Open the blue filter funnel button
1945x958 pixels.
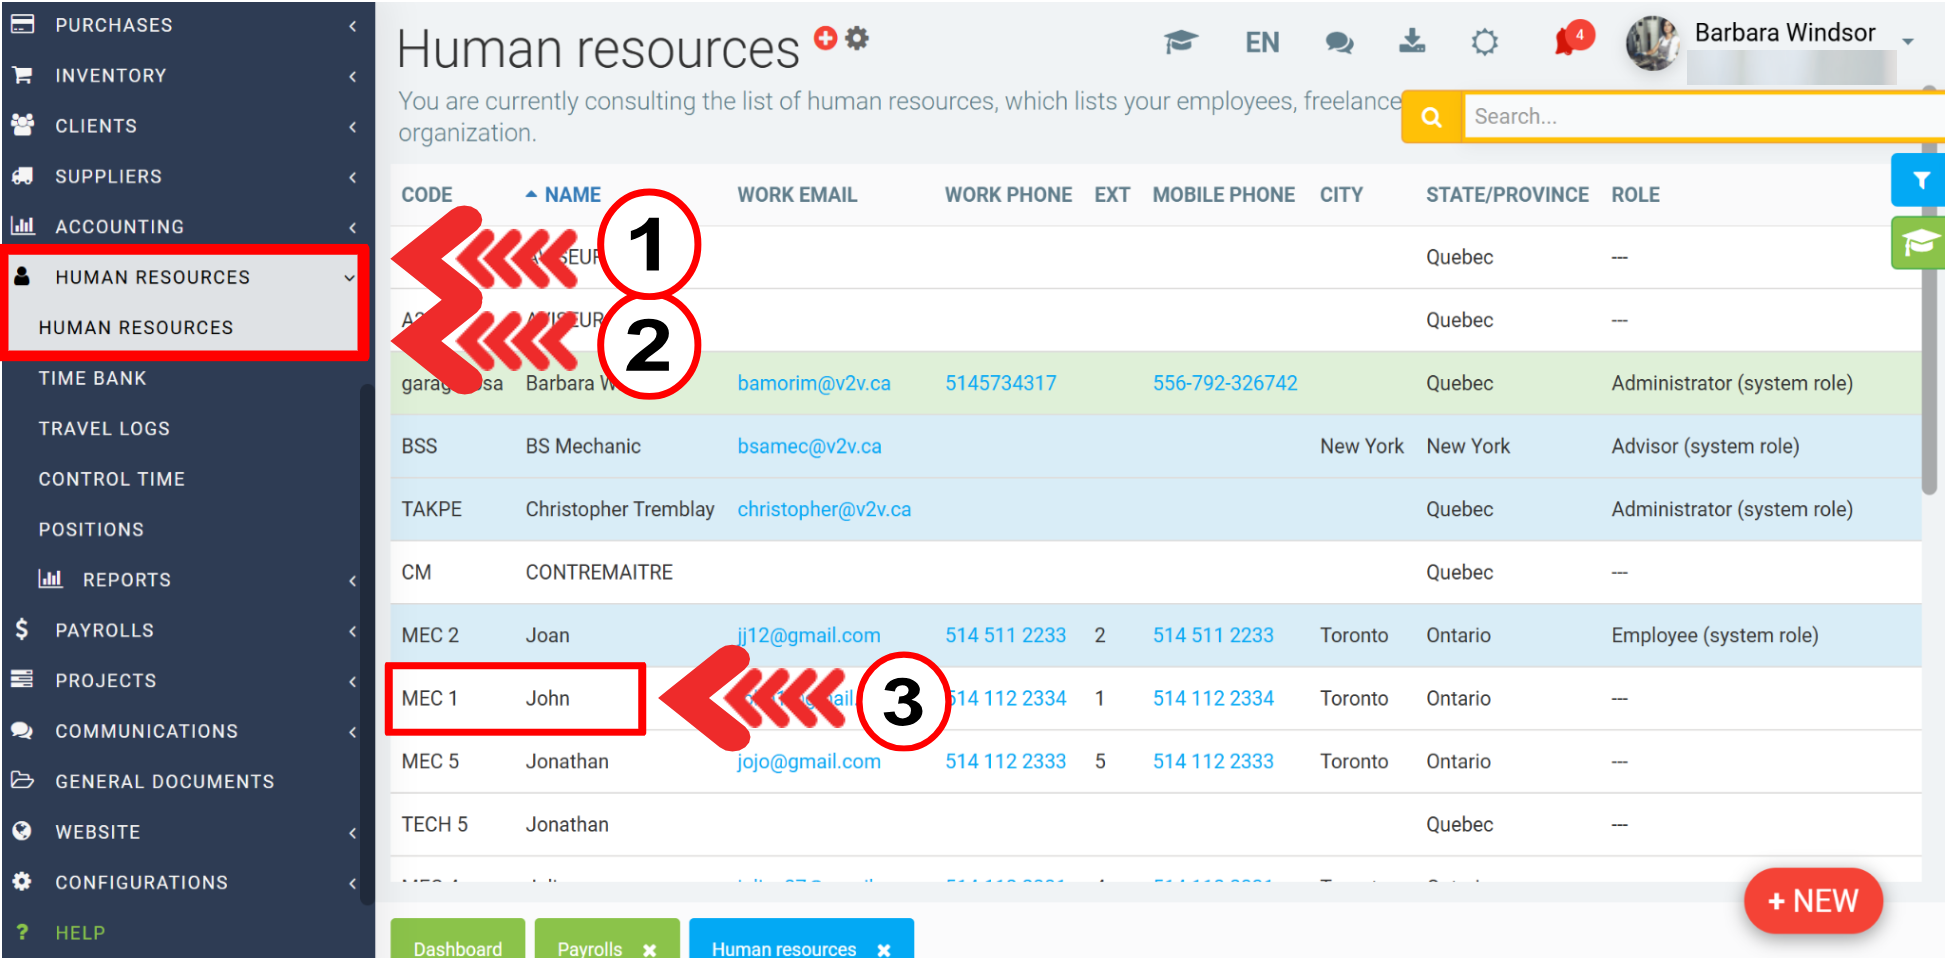pos(1920,180)
